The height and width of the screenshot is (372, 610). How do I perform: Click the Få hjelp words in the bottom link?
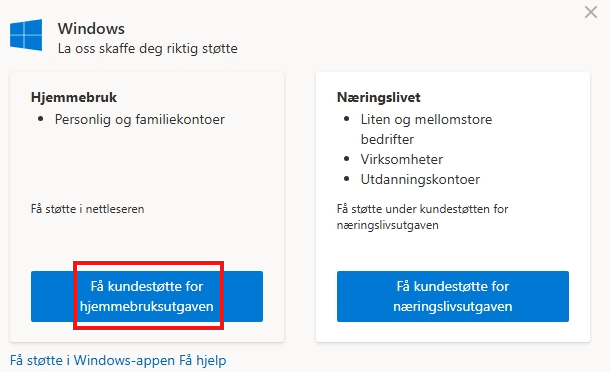point(203,360)
